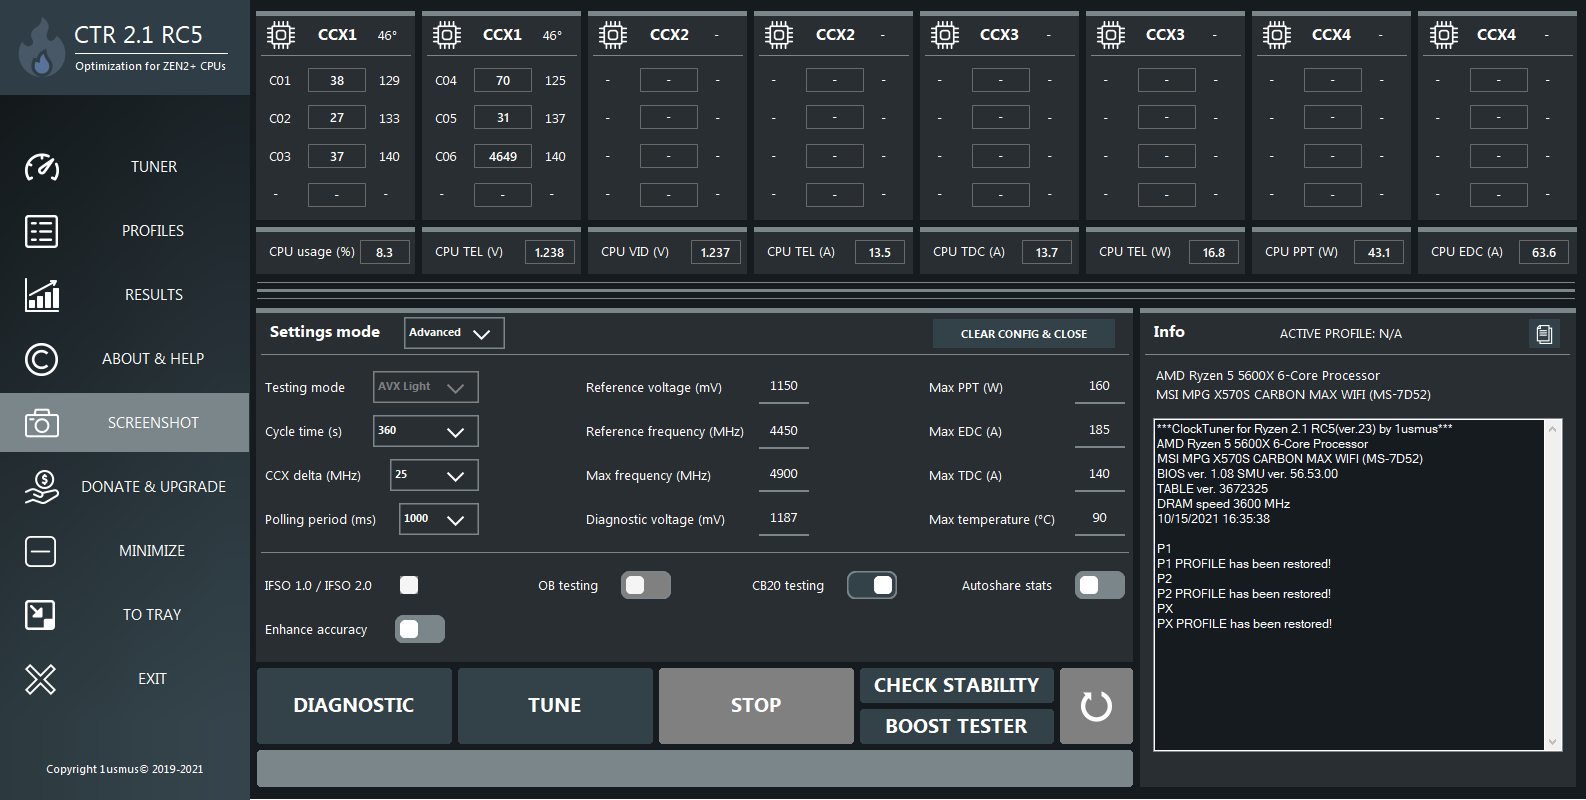Expand the Cycle time 360 dropdown

point(426,431)
